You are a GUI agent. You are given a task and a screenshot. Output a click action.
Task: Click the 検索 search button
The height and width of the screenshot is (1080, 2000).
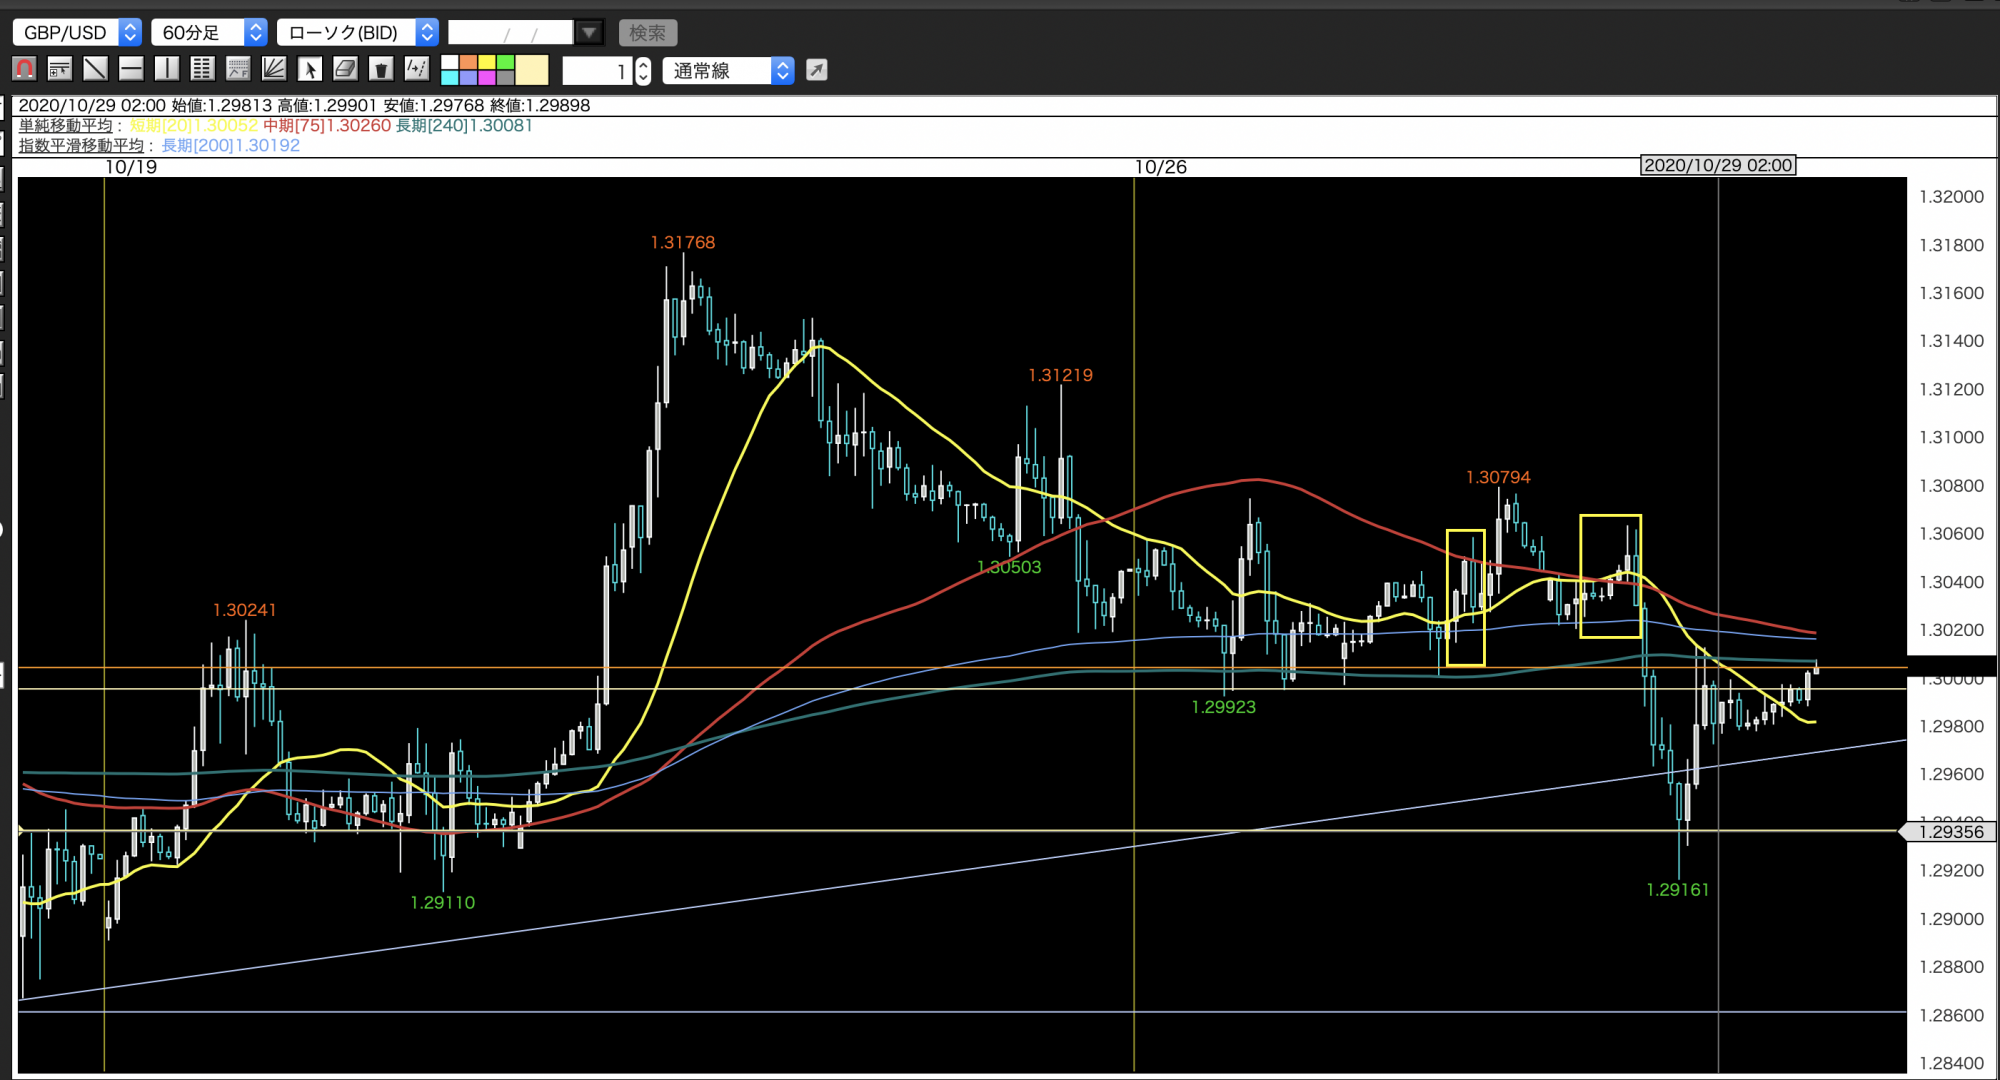pyautogui.click(x=648, y=33)
